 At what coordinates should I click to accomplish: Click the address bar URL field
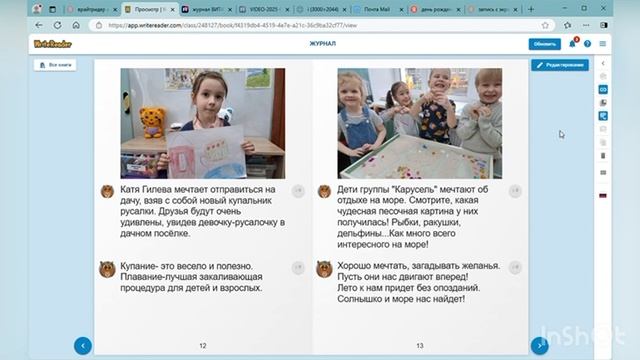click(322, 25)
